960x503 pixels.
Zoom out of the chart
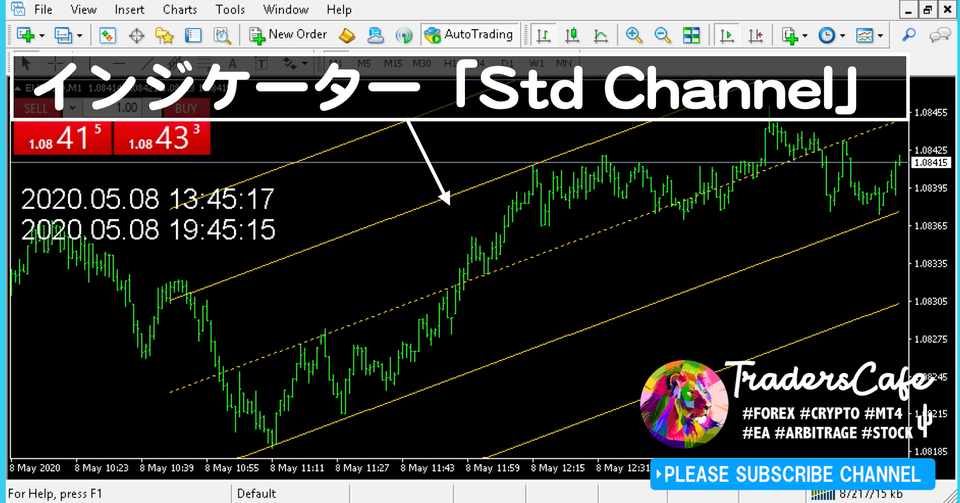click(x=662, y=35)
